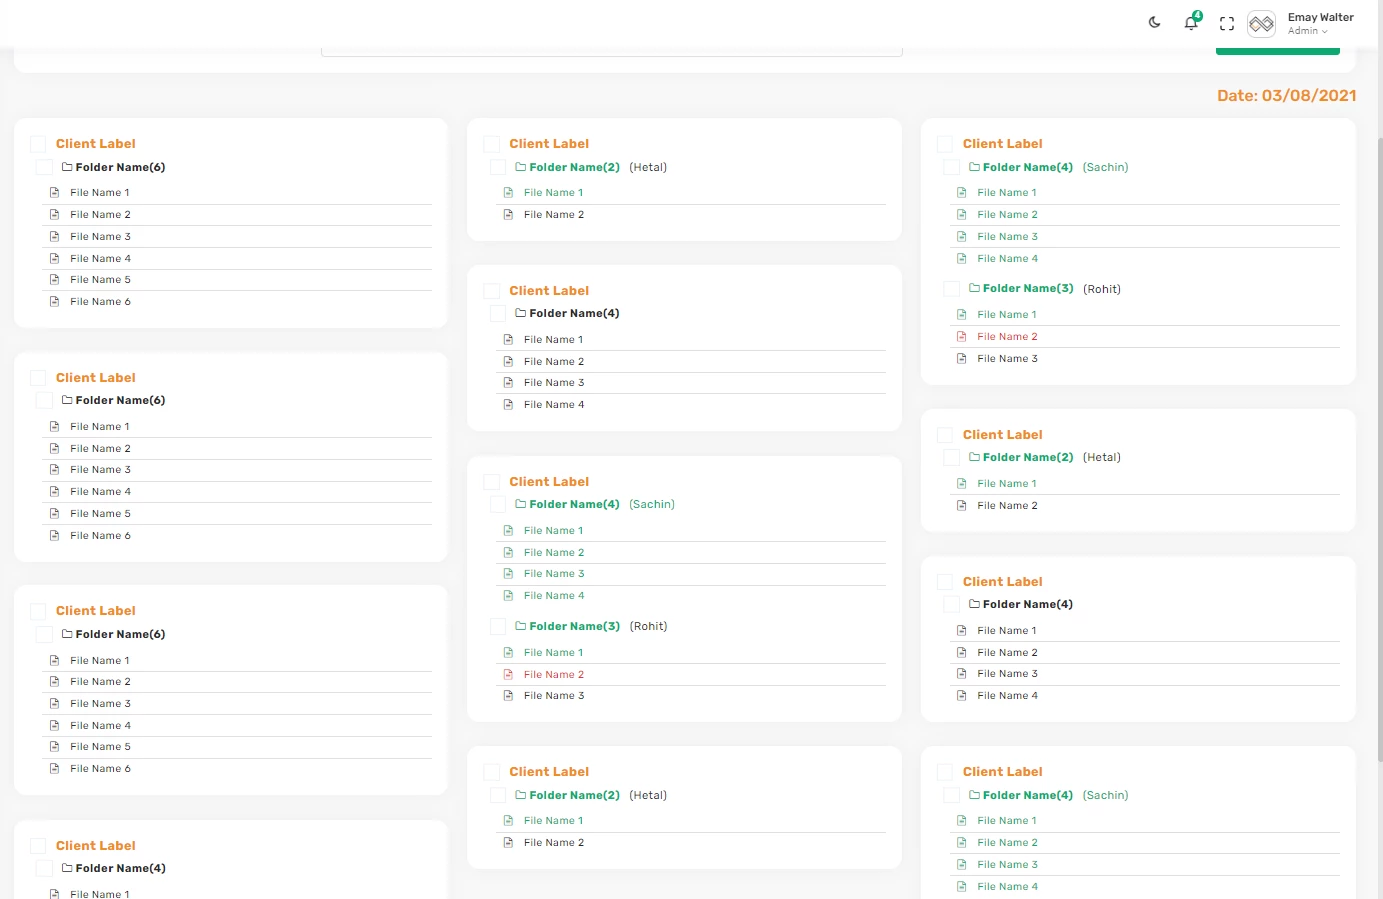Image resolution: width=1383 pixels, height=899 pixels.
Task: Switch to dark mode with moon icon
Action: click(x=1155, y=22)
